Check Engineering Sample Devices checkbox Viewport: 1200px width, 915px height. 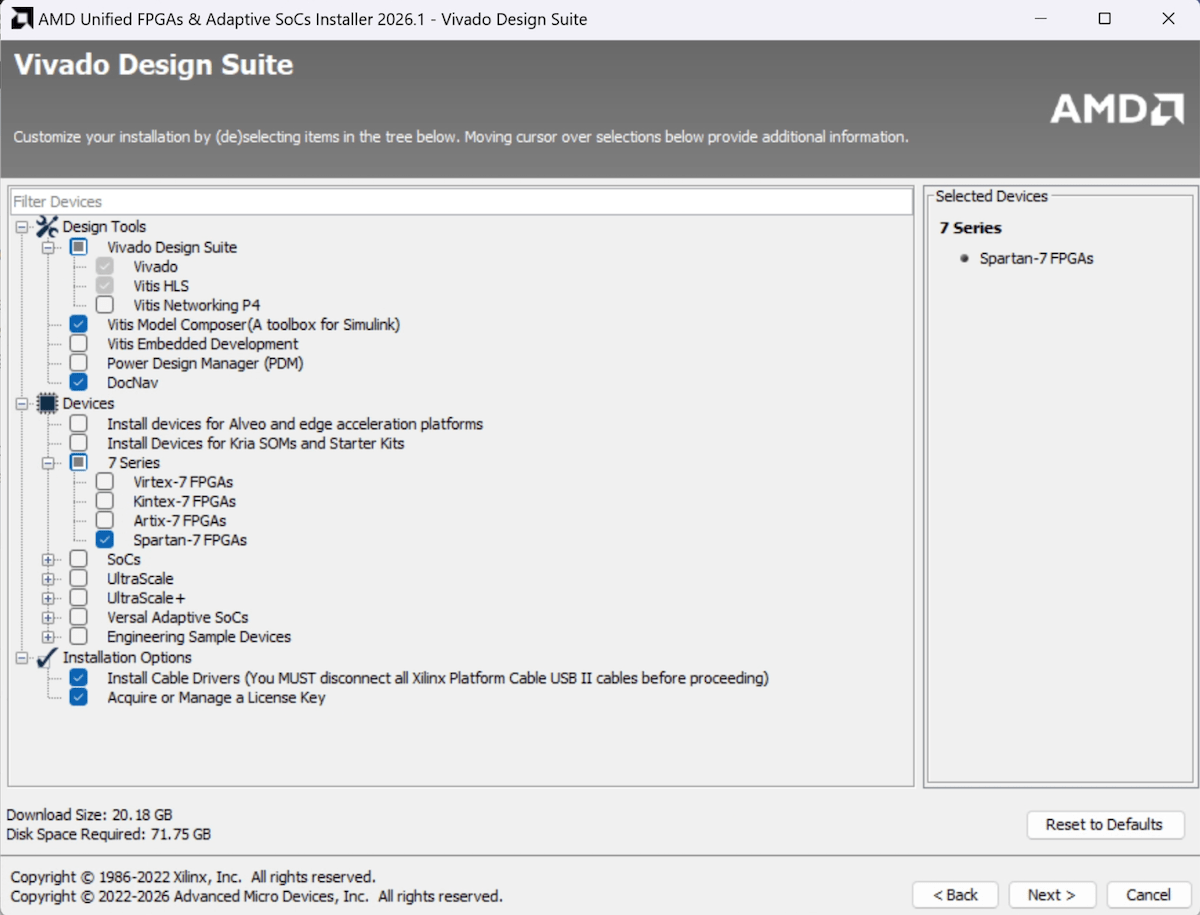tap(79, 637)
